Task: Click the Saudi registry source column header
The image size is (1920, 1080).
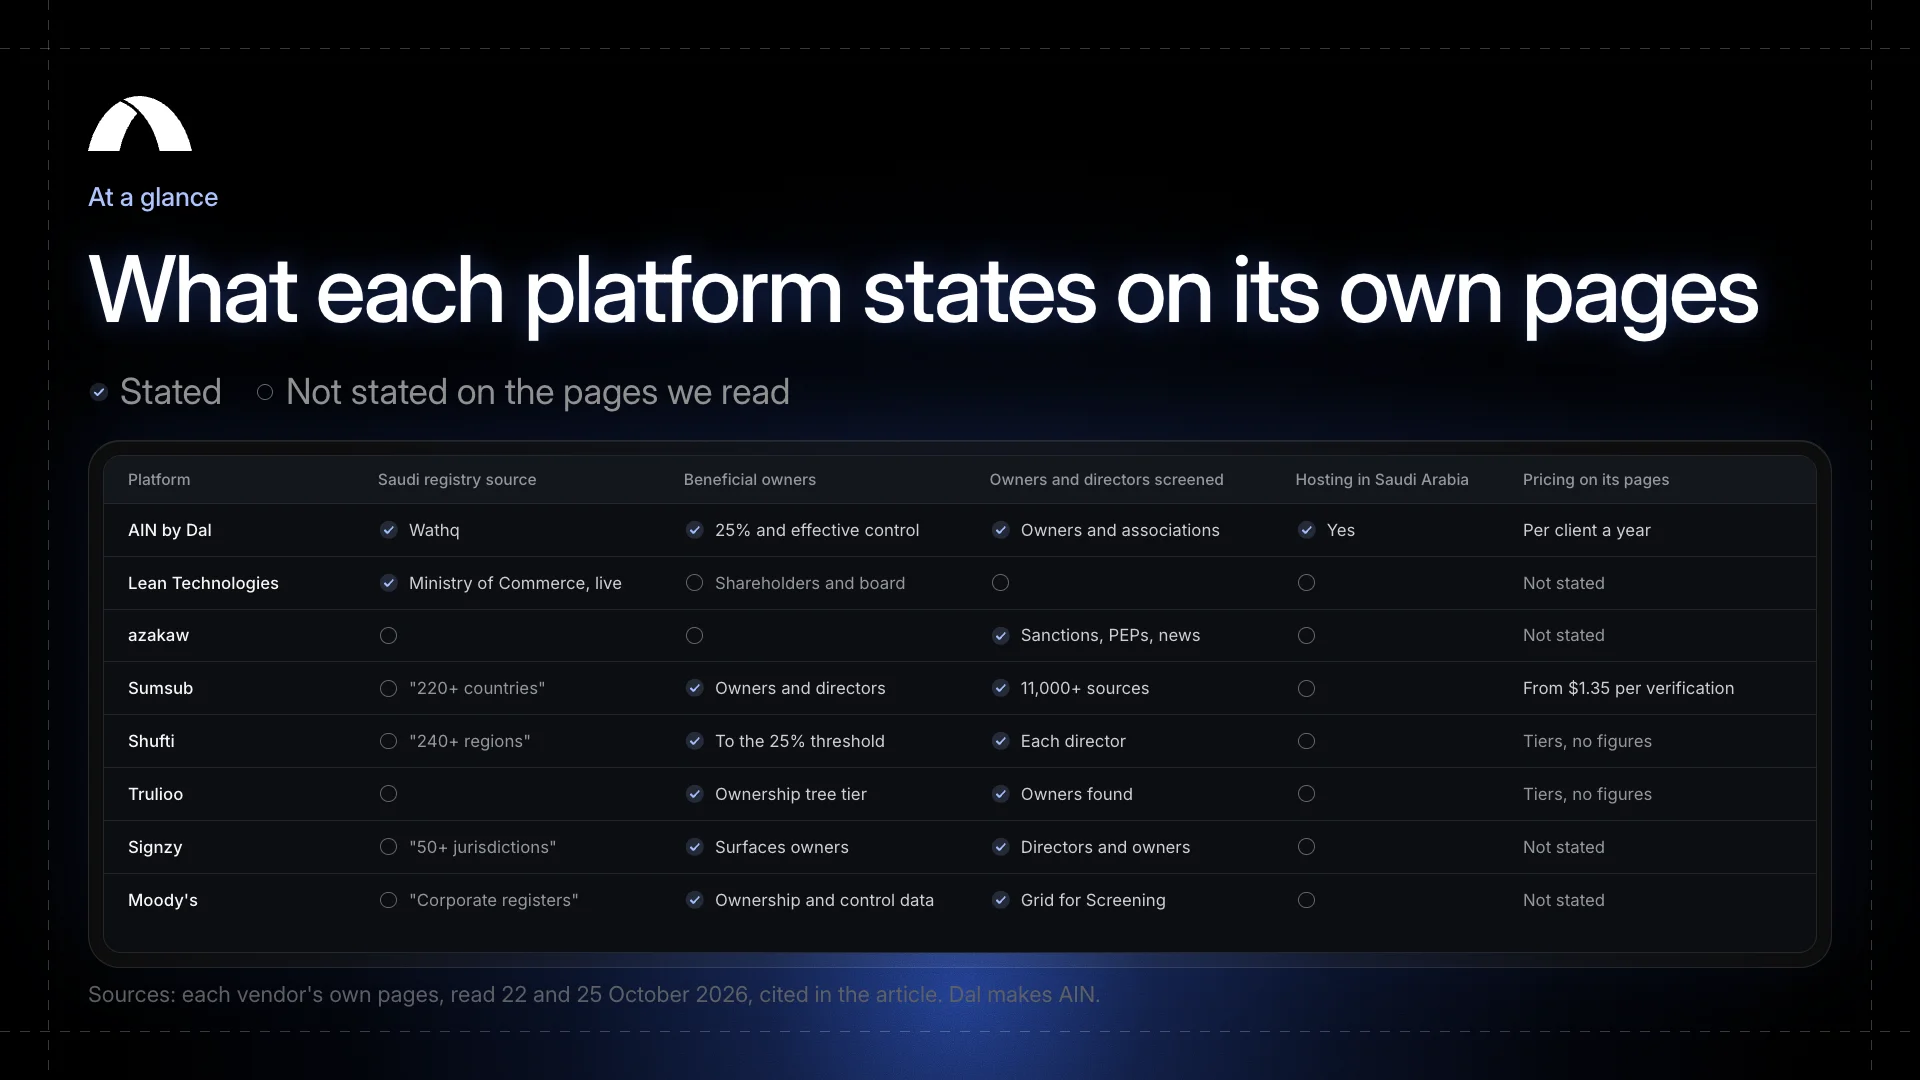Action: tap(457, 479)
